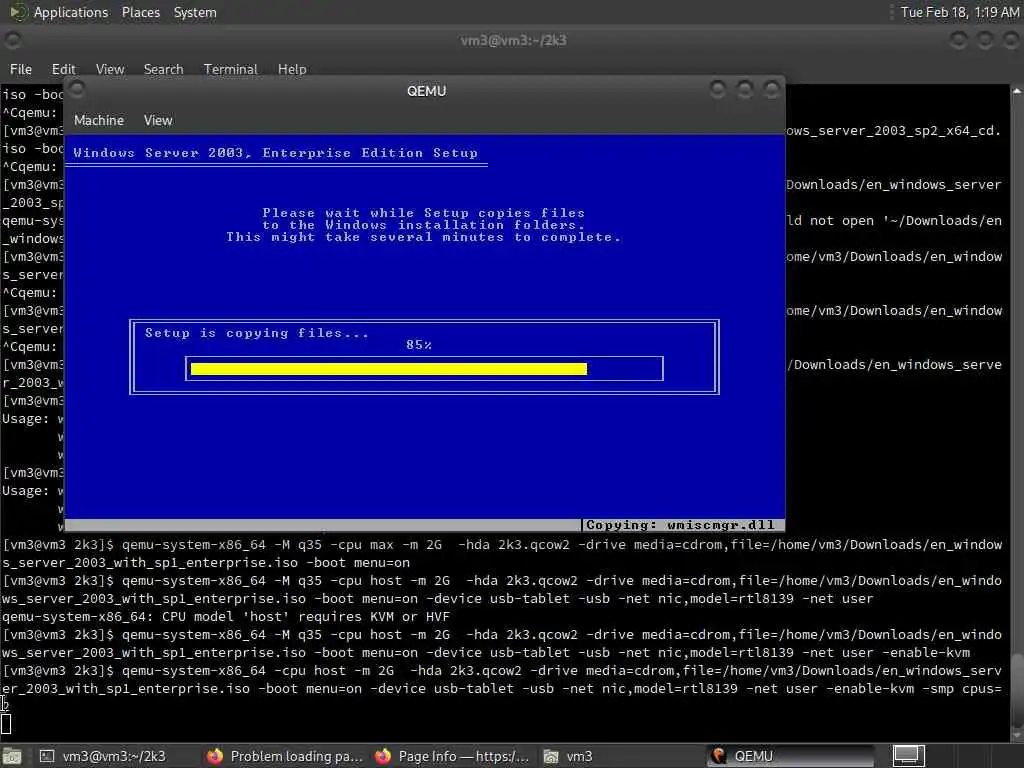The height and width of the screenshot is (768, 1024).
Task: Click the show desktop icon in taskbar
Action: point(12,756)
